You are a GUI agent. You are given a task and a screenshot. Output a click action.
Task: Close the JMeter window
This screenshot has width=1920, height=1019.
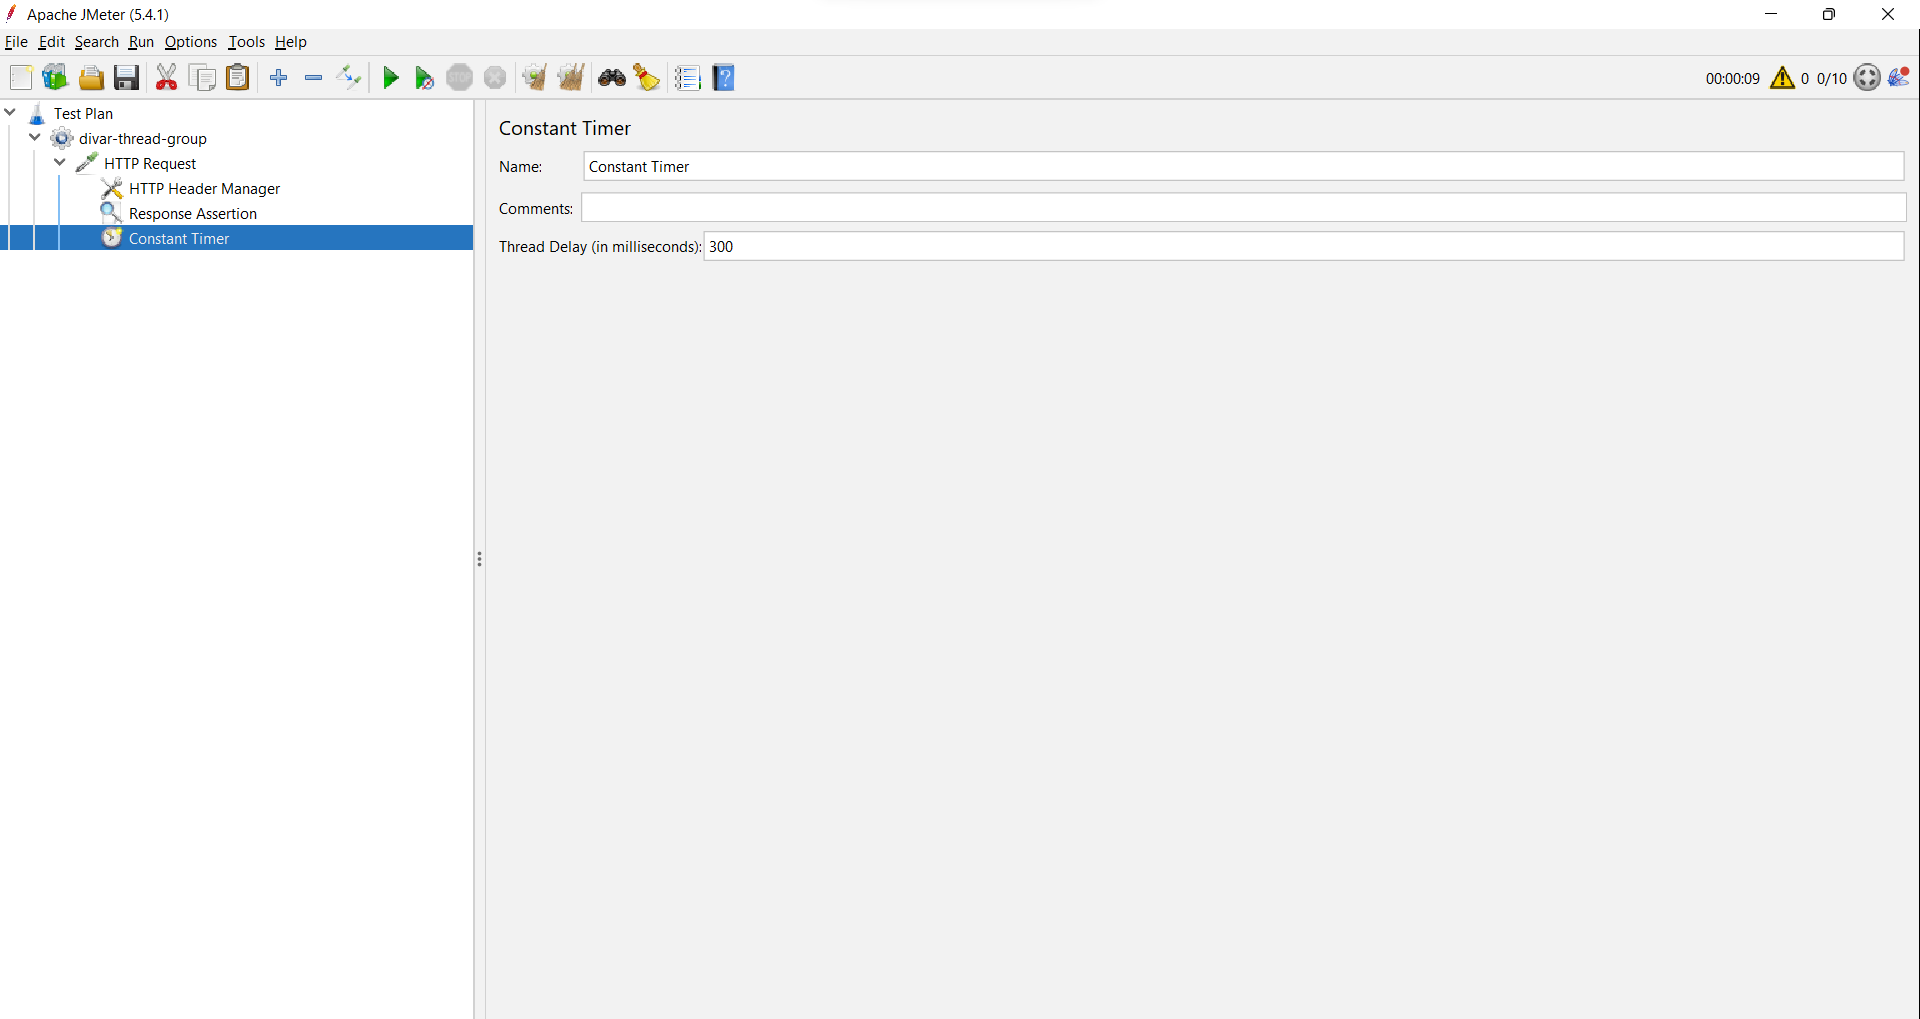coord(1888,14)
